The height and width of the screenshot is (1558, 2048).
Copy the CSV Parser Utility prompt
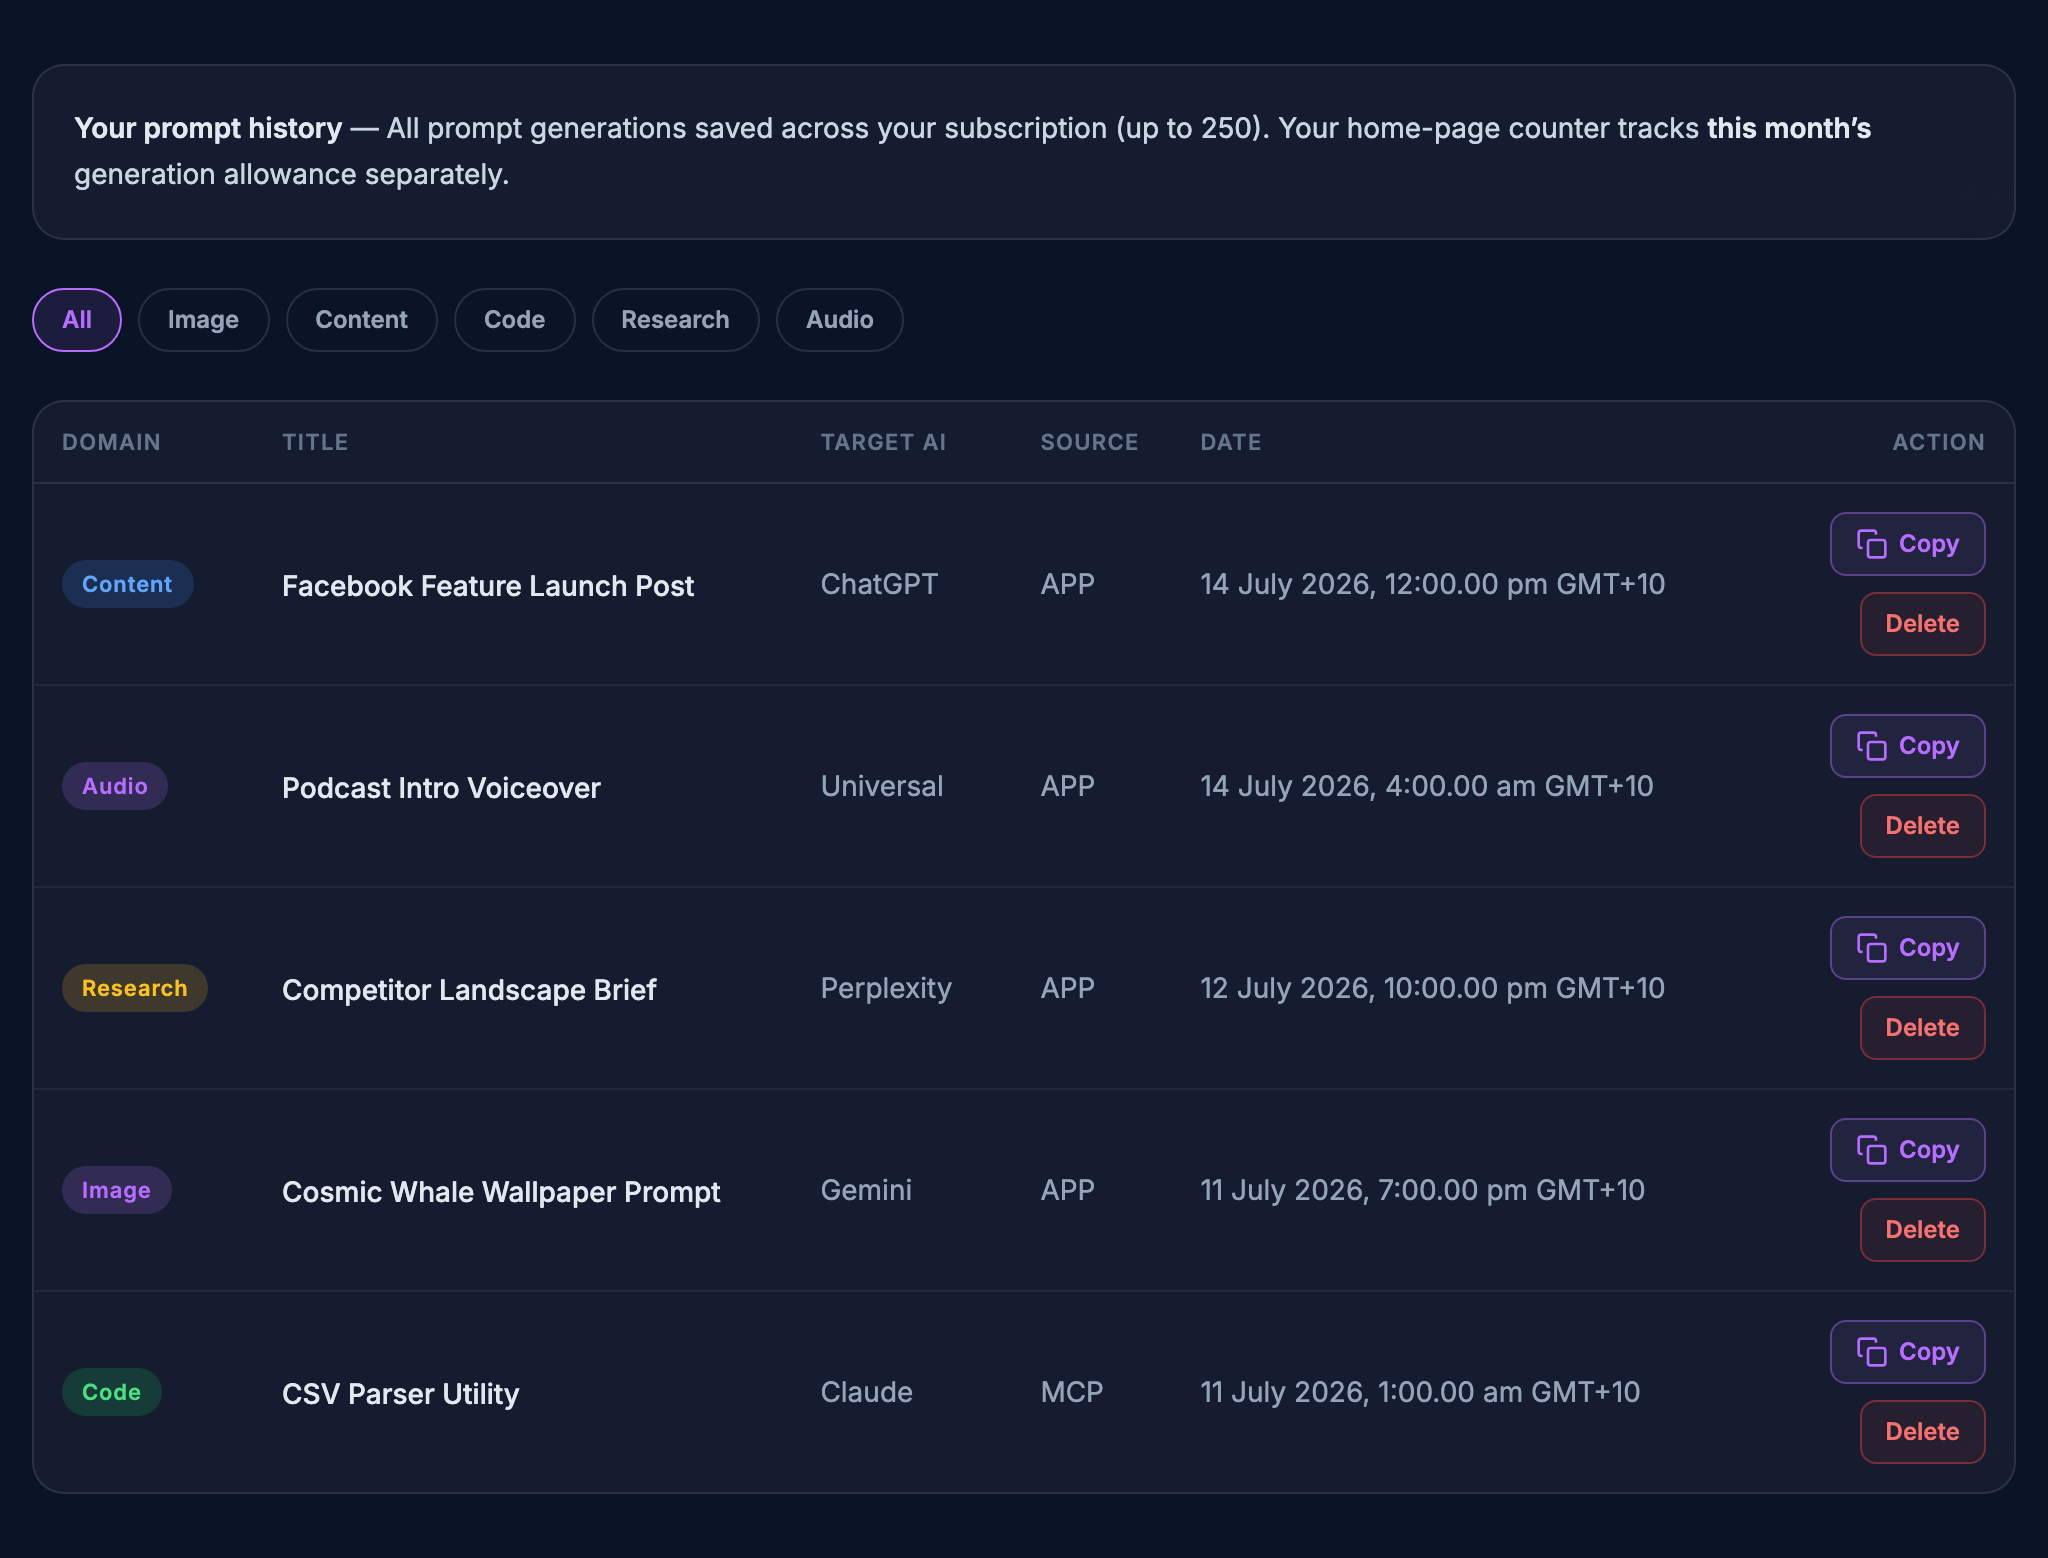pos(1907,1352)
